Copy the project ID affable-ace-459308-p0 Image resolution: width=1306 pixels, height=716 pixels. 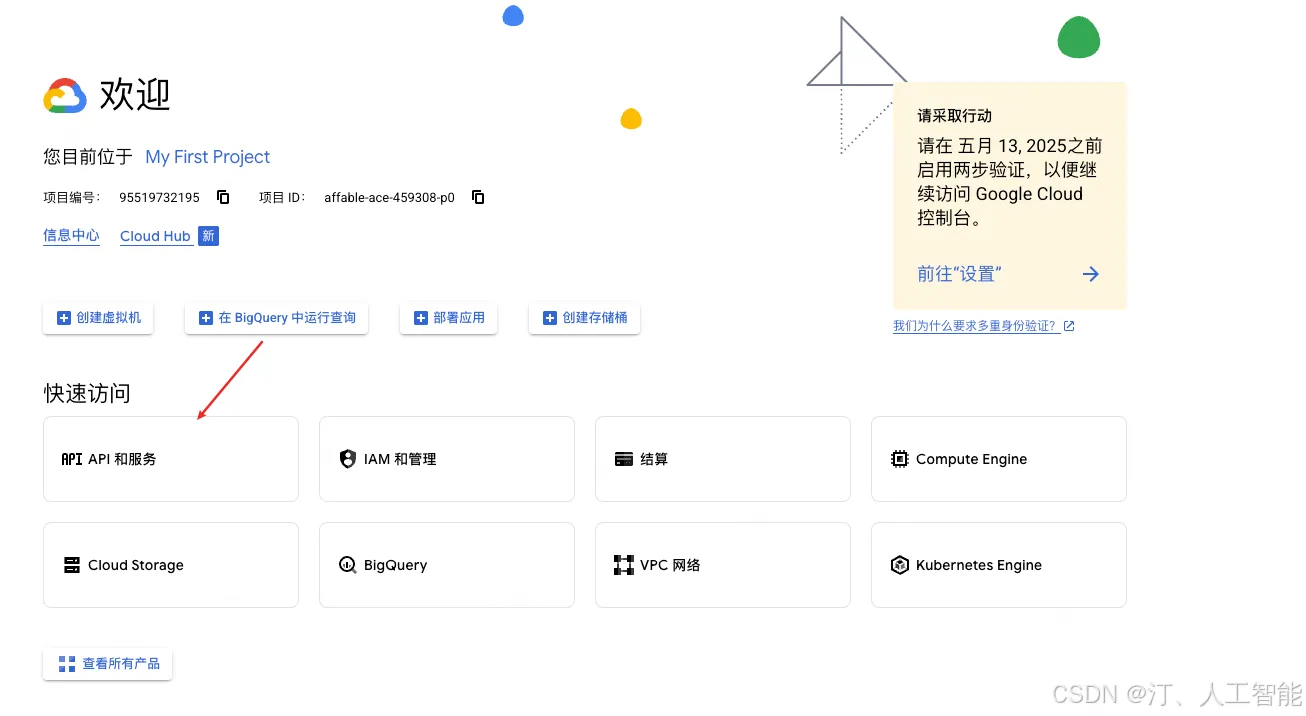pos(478,197)
